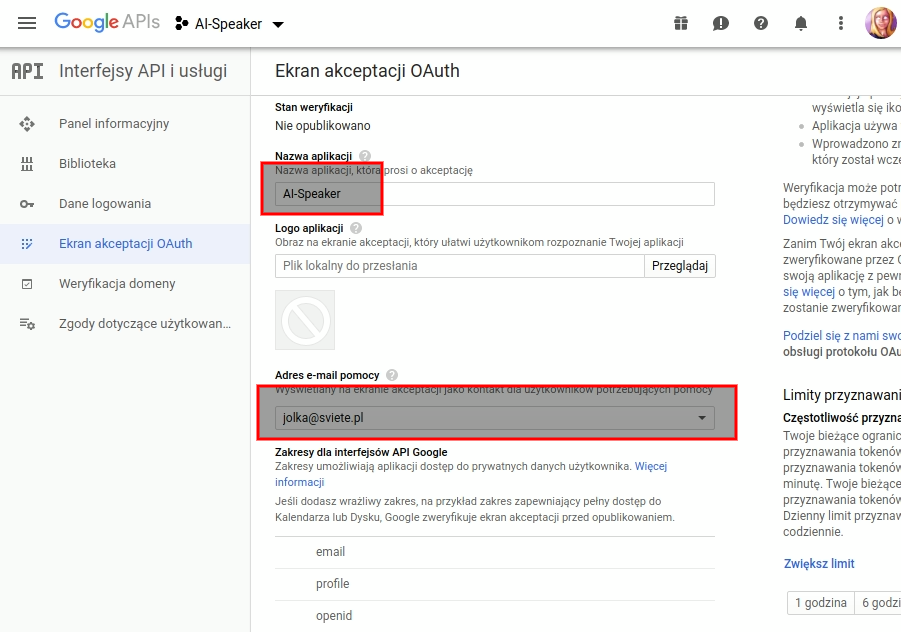The width and height of the screenshot is (901, 632).
Task: Open the three-dot settings menu
Action: 841,24
